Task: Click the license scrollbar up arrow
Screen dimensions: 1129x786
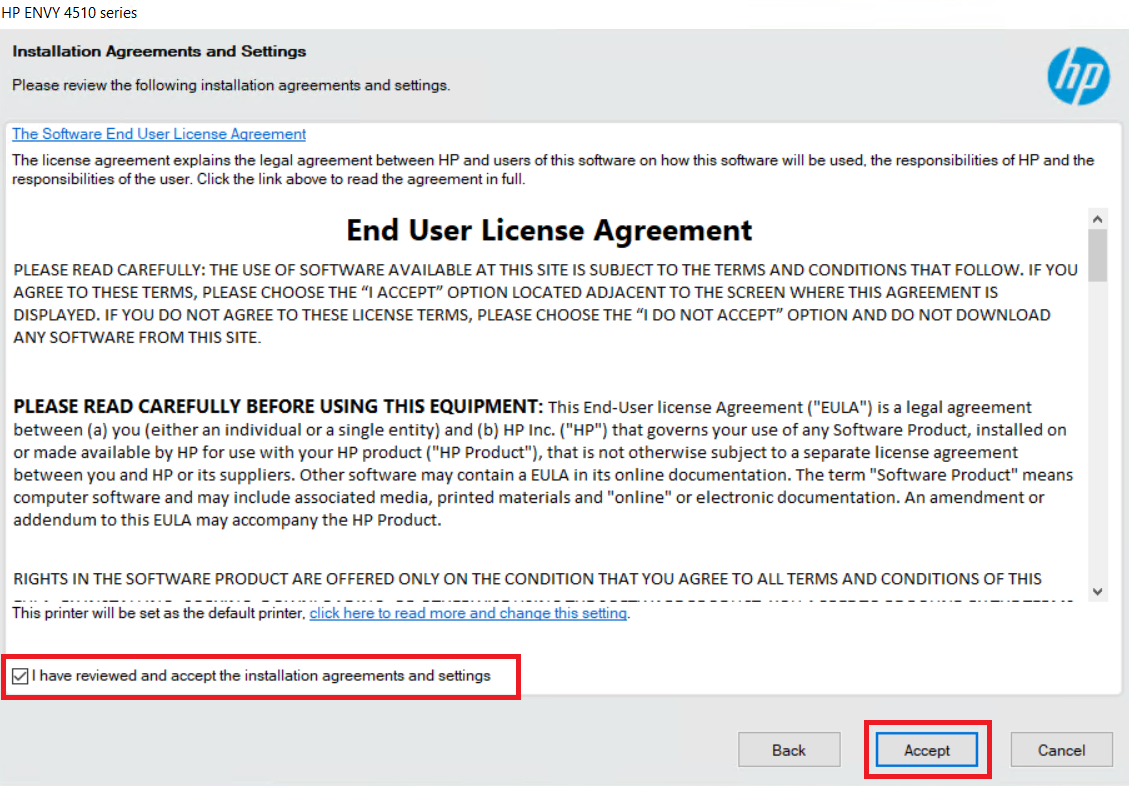Action: pyautogui.click(x=1098, y=218)
